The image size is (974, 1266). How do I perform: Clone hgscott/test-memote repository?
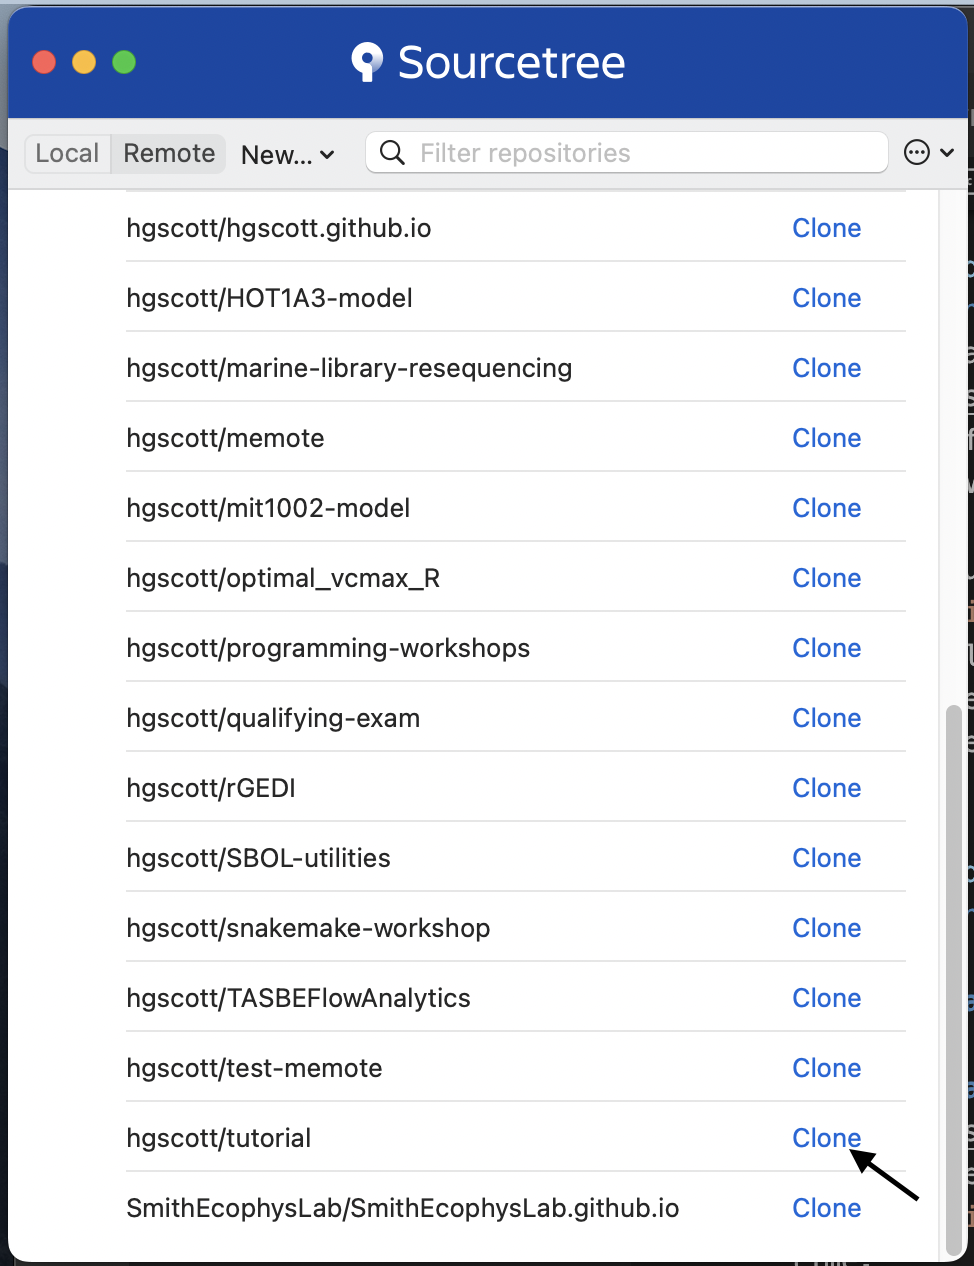coord(826,1068)
